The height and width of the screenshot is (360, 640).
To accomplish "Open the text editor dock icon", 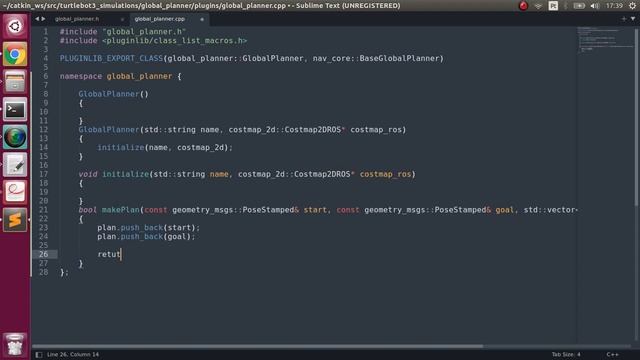I will tap(15, 164).
